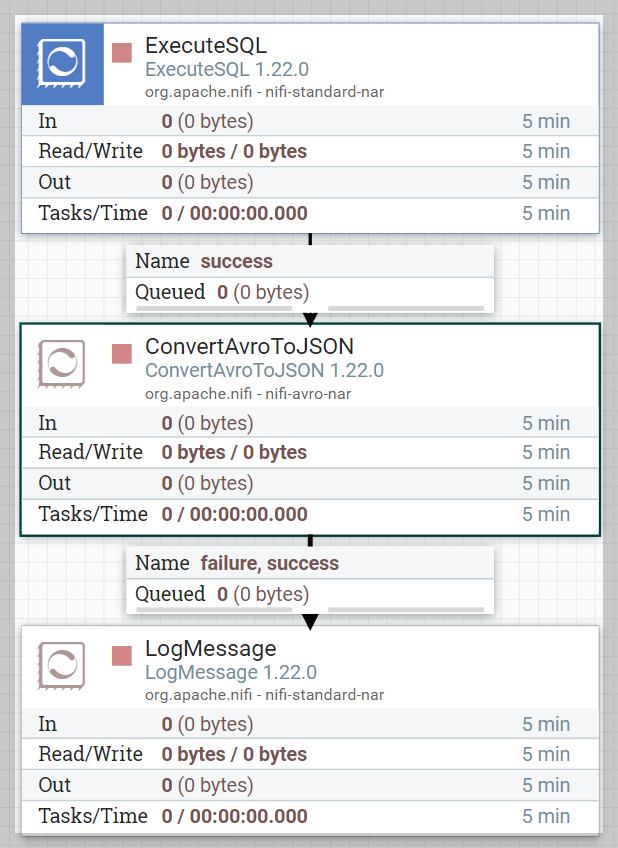Screen dimensions: 618x848
Task: Click the ExecuteSQL processor icon
Action: [x=62, y=64]
